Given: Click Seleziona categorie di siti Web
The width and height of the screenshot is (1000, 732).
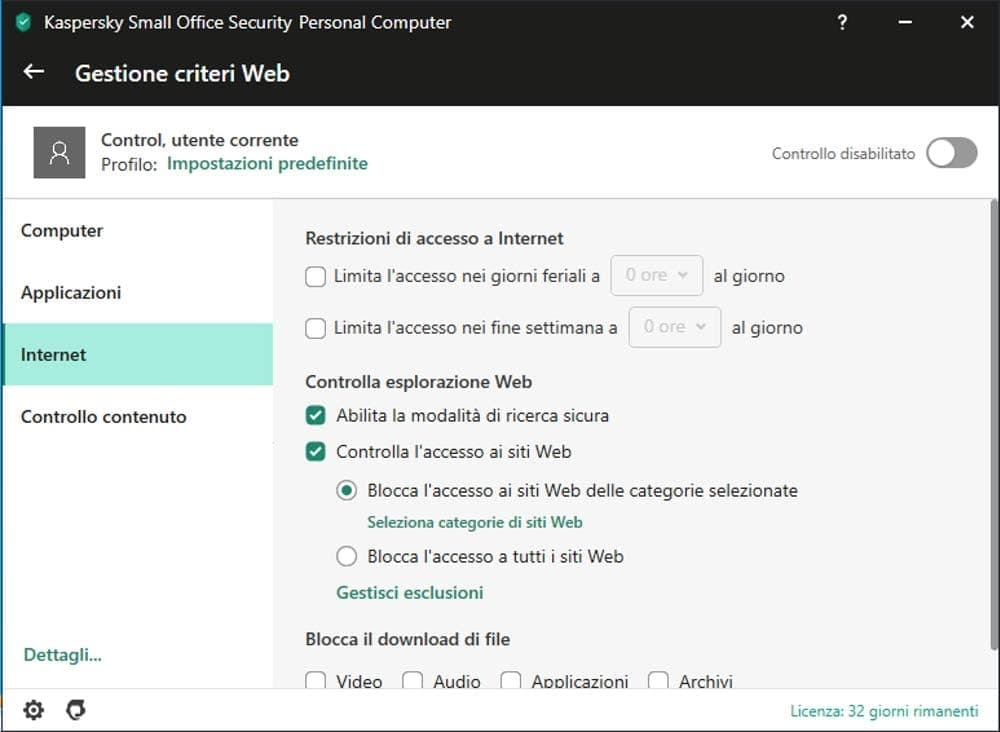Looking at the screenshot, I should coord(474,522).
